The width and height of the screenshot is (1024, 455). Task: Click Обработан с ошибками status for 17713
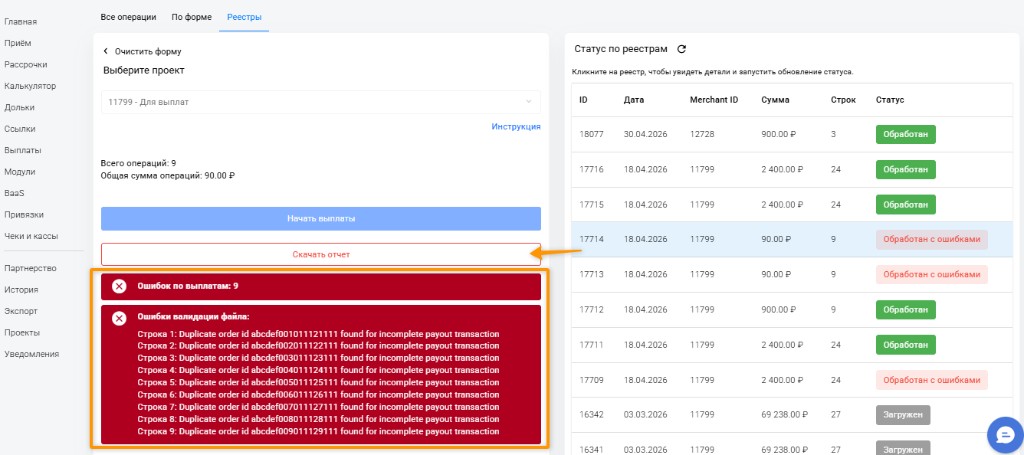click(931, 275)
